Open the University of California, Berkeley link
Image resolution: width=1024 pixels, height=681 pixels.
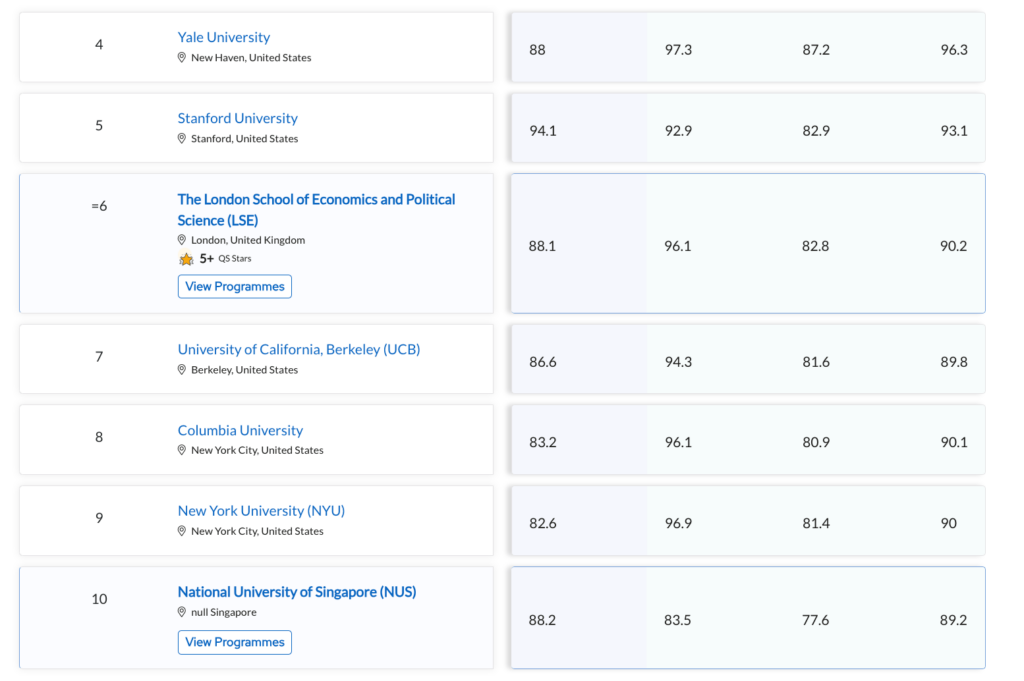tap(298, 349)
